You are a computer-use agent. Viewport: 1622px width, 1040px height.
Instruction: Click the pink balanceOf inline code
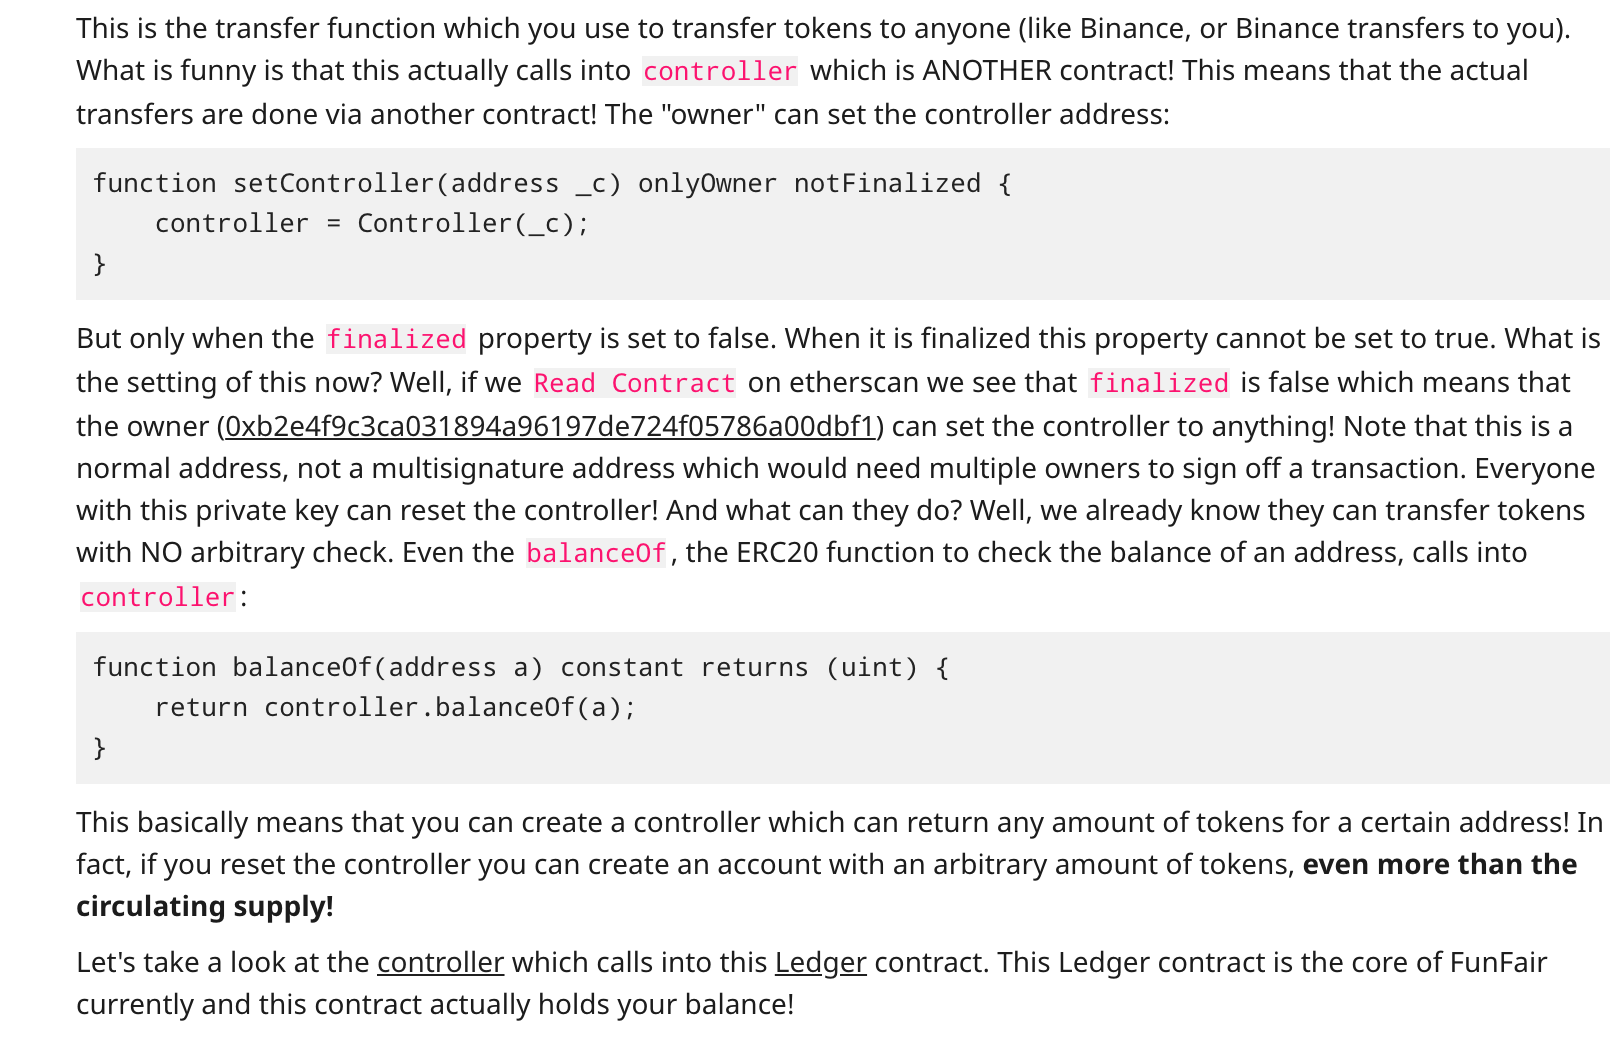[596, 553]
